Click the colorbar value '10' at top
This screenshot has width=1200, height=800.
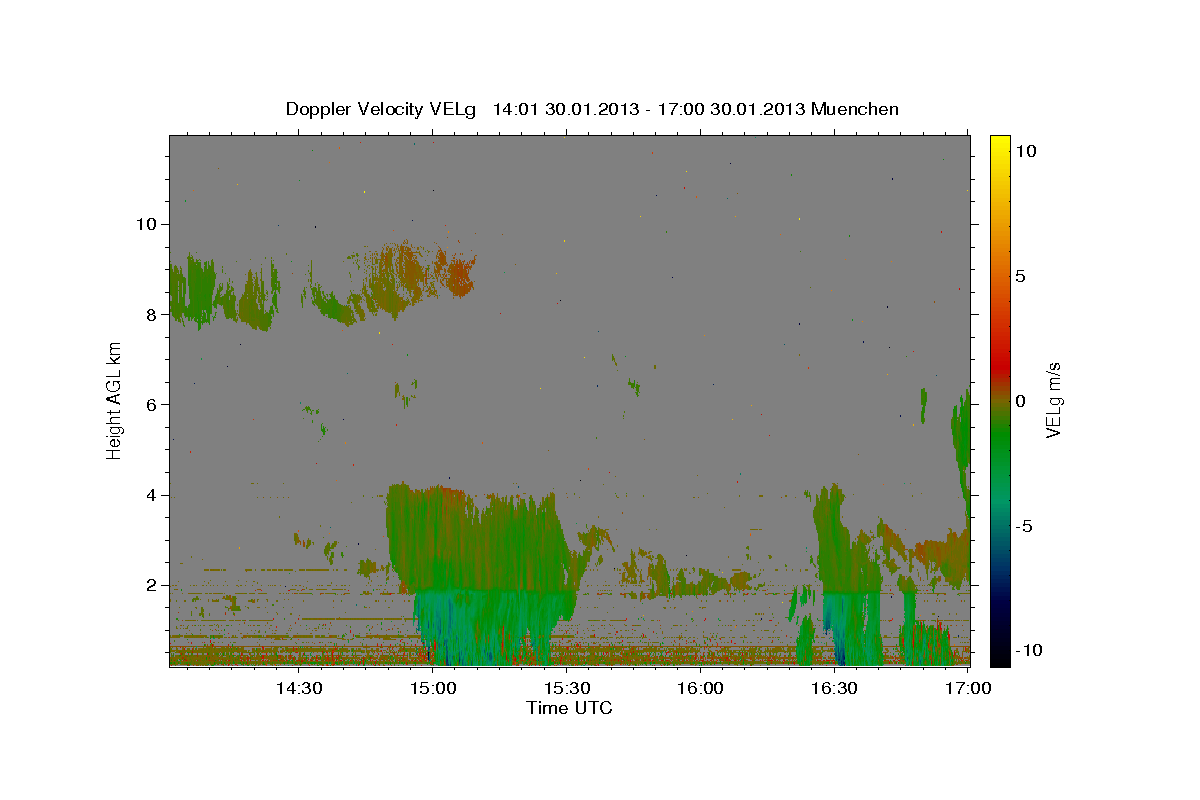point(1025,151)
